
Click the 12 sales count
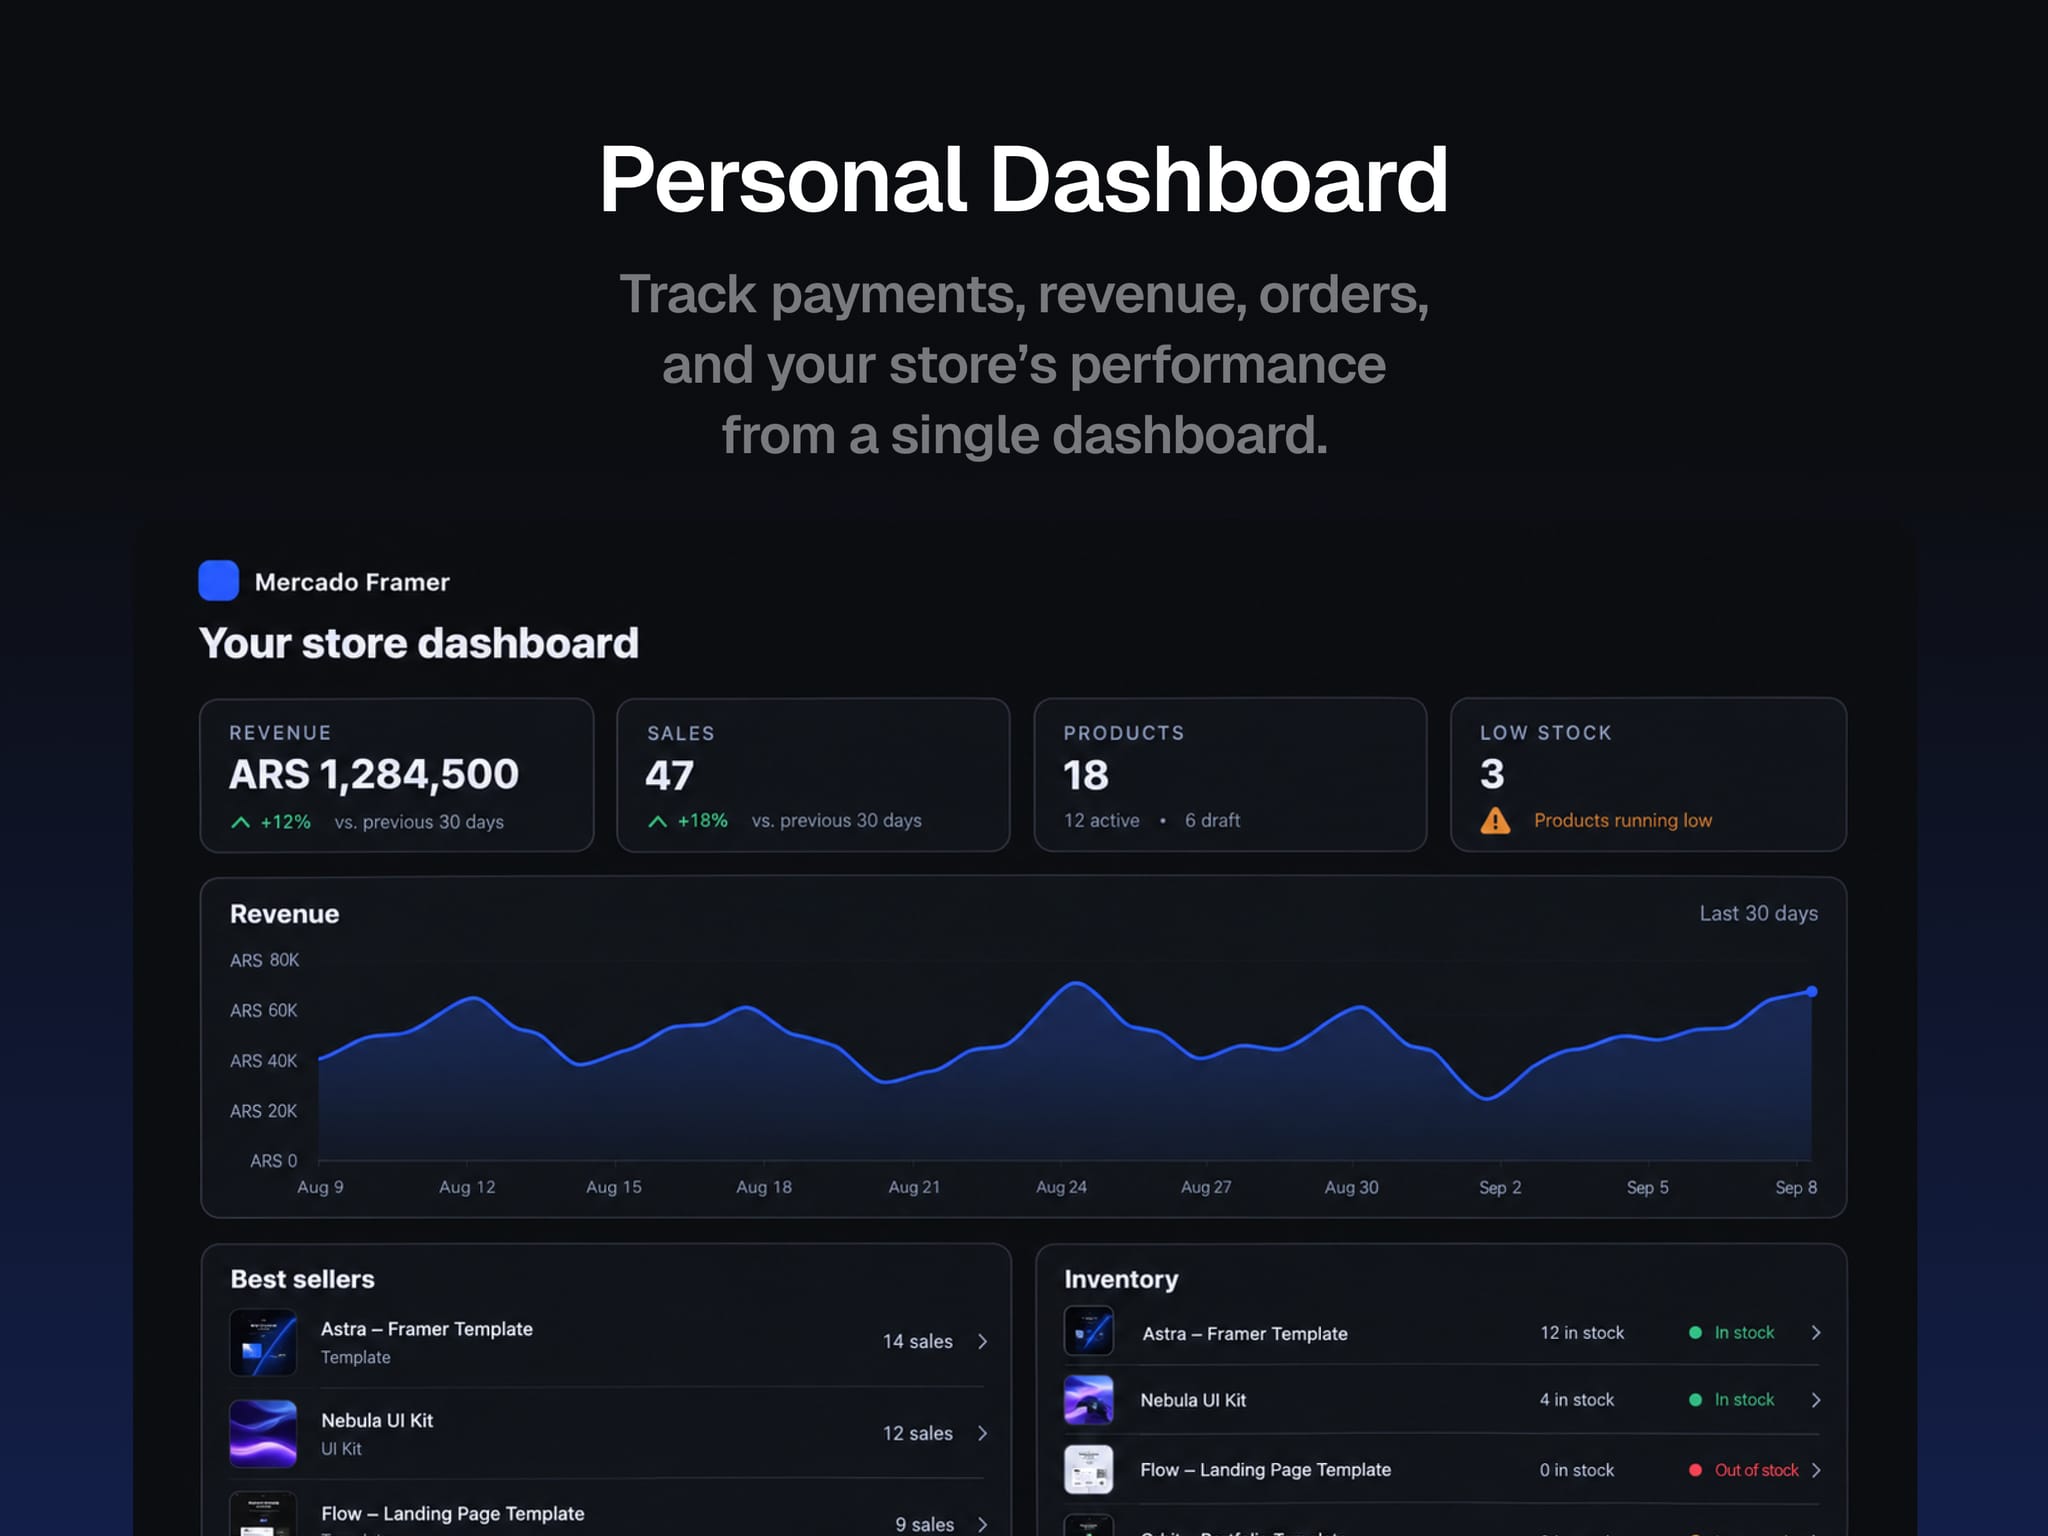point(917,1433)
